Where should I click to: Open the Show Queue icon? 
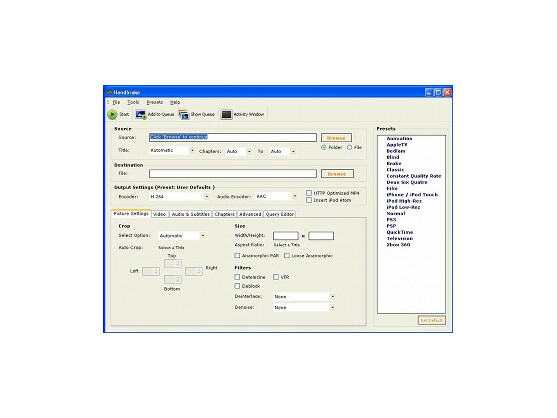pyautogui.click(x=184, y=114)
